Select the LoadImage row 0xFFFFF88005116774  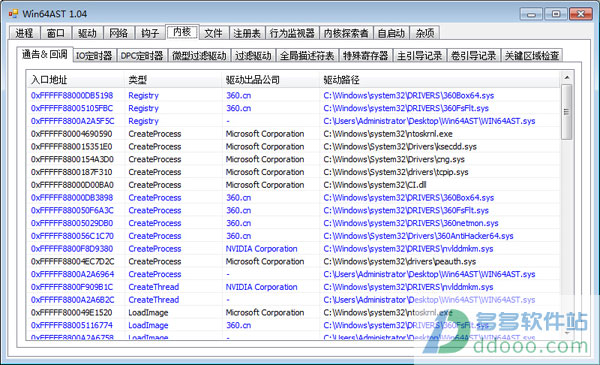pos(293,326)
